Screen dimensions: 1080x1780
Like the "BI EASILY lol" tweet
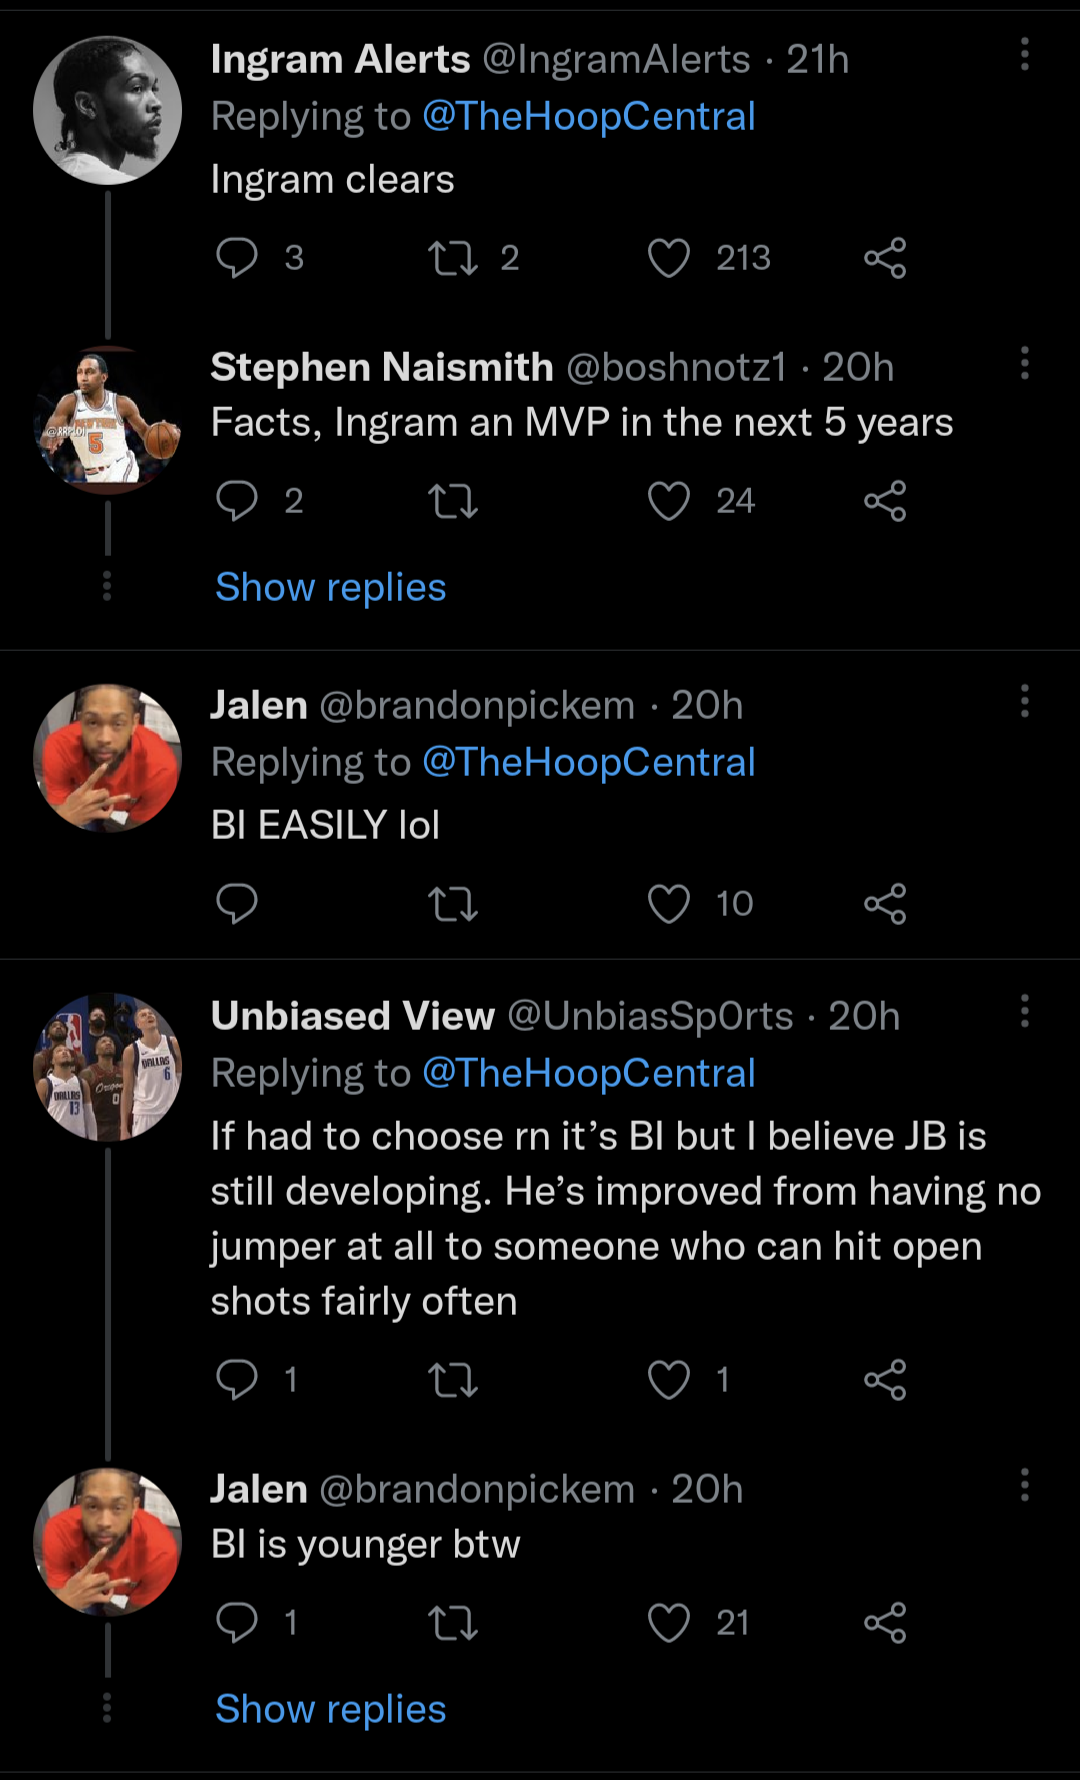669,904
